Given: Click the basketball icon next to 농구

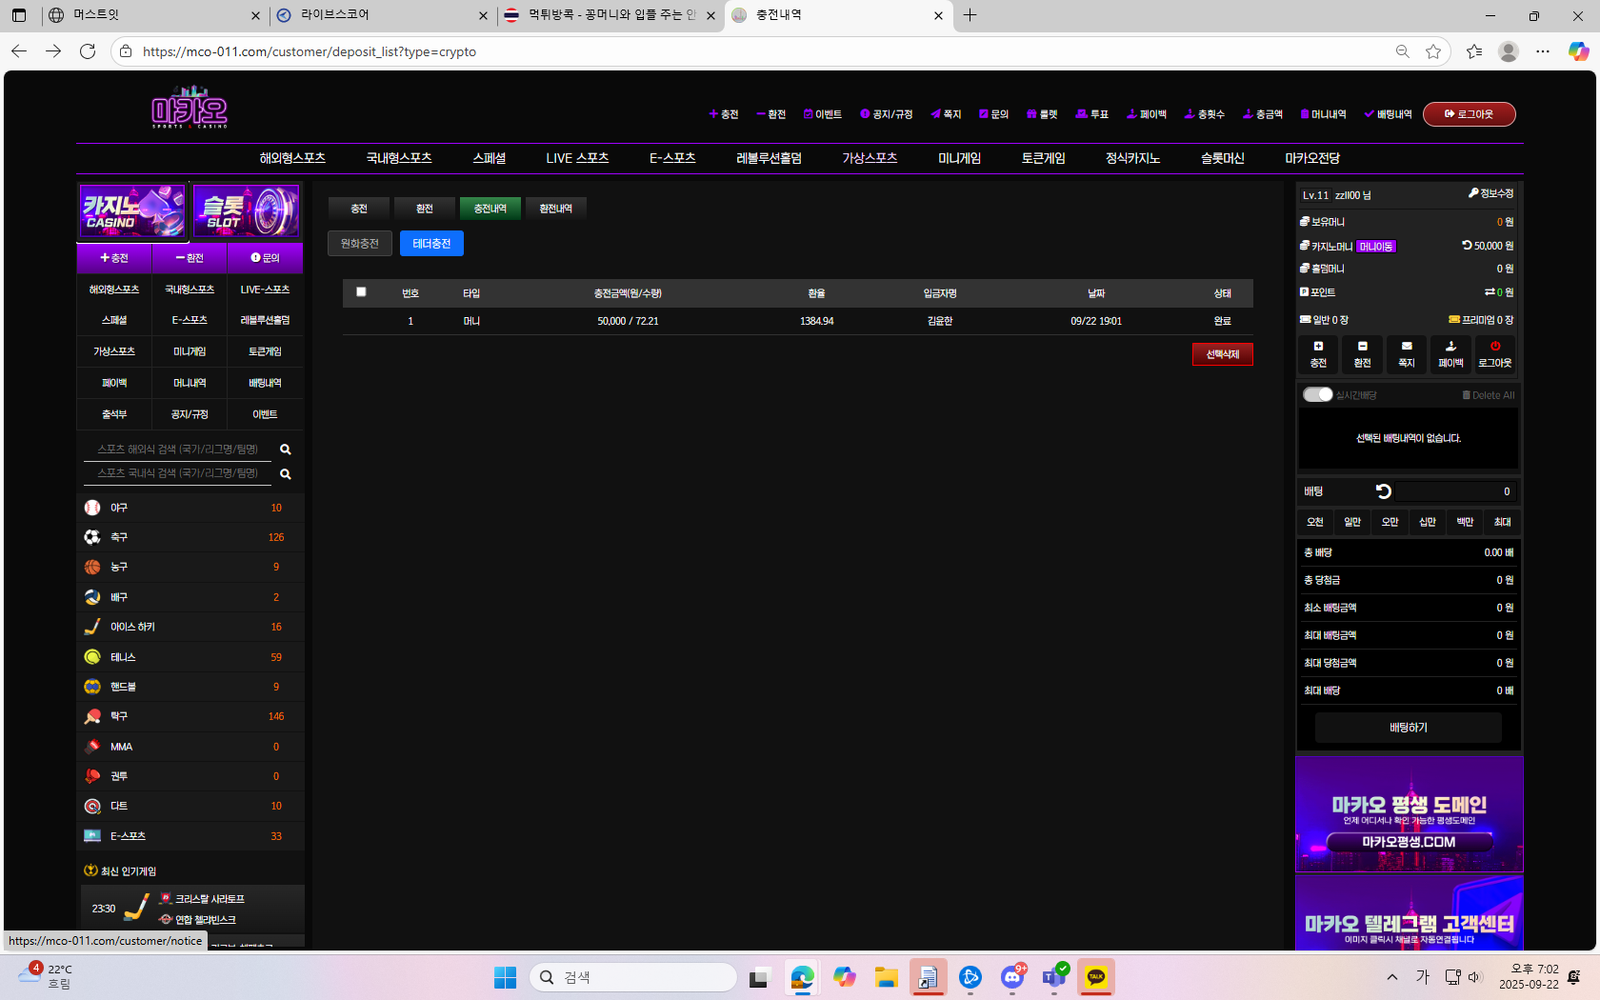Looking at the screenshot, I should [x=92, y=567].
